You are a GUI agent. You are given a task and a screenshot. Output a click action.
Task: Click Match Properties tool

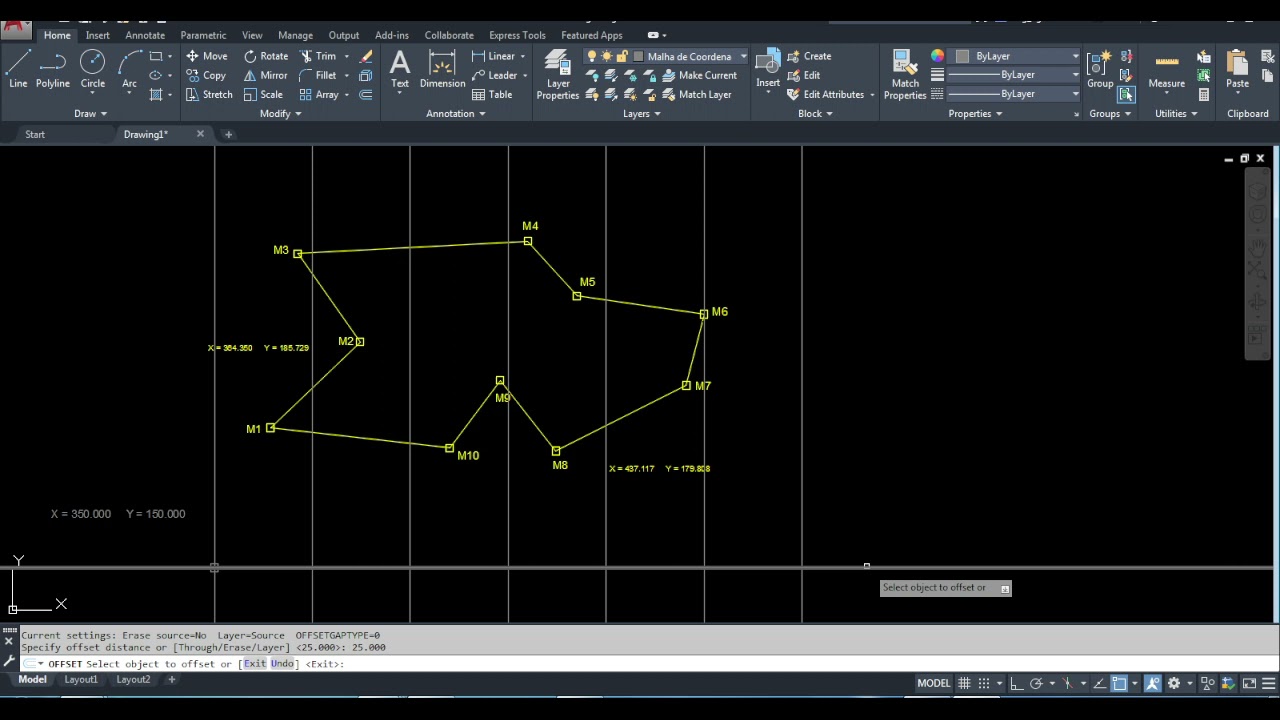click(905, 76)
